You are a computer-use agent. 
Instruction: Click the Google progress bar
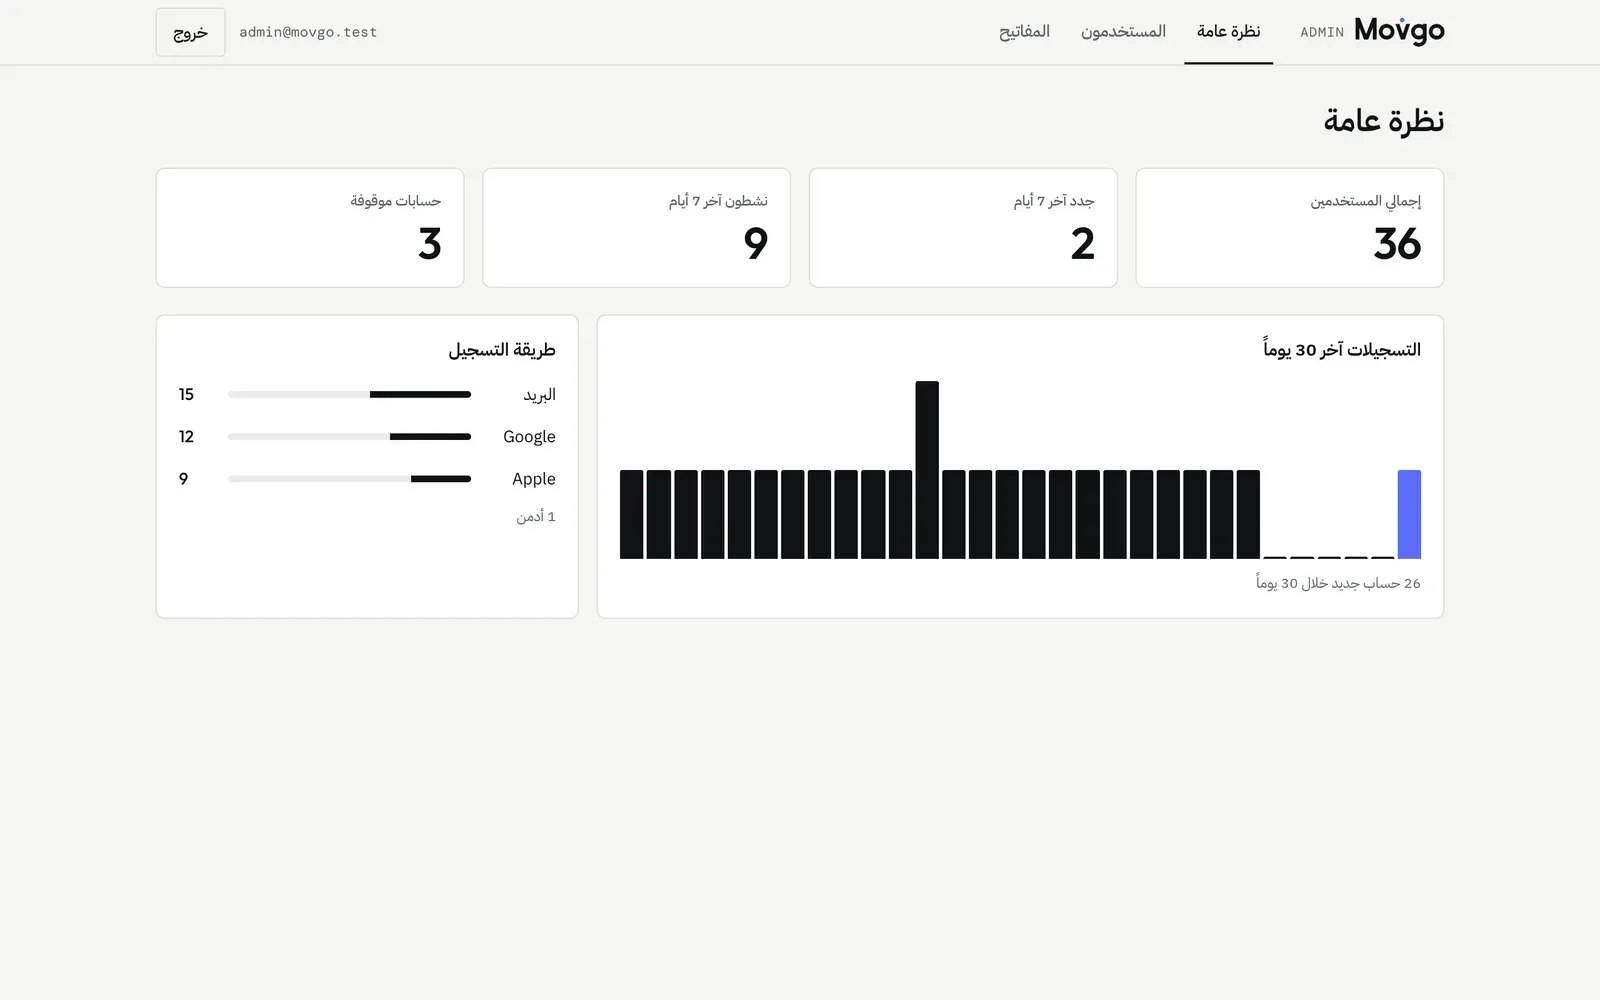349,436
